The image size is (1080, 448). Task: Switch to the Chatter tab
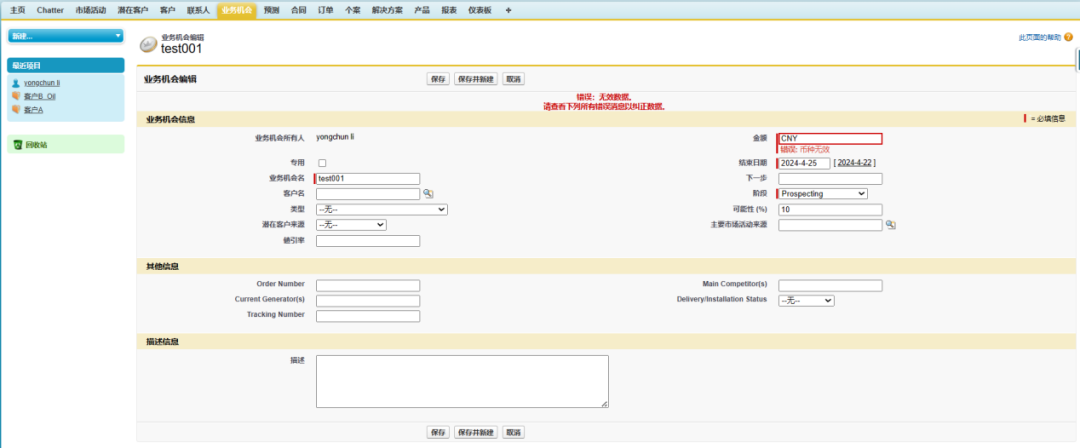(x=50, y=10)
